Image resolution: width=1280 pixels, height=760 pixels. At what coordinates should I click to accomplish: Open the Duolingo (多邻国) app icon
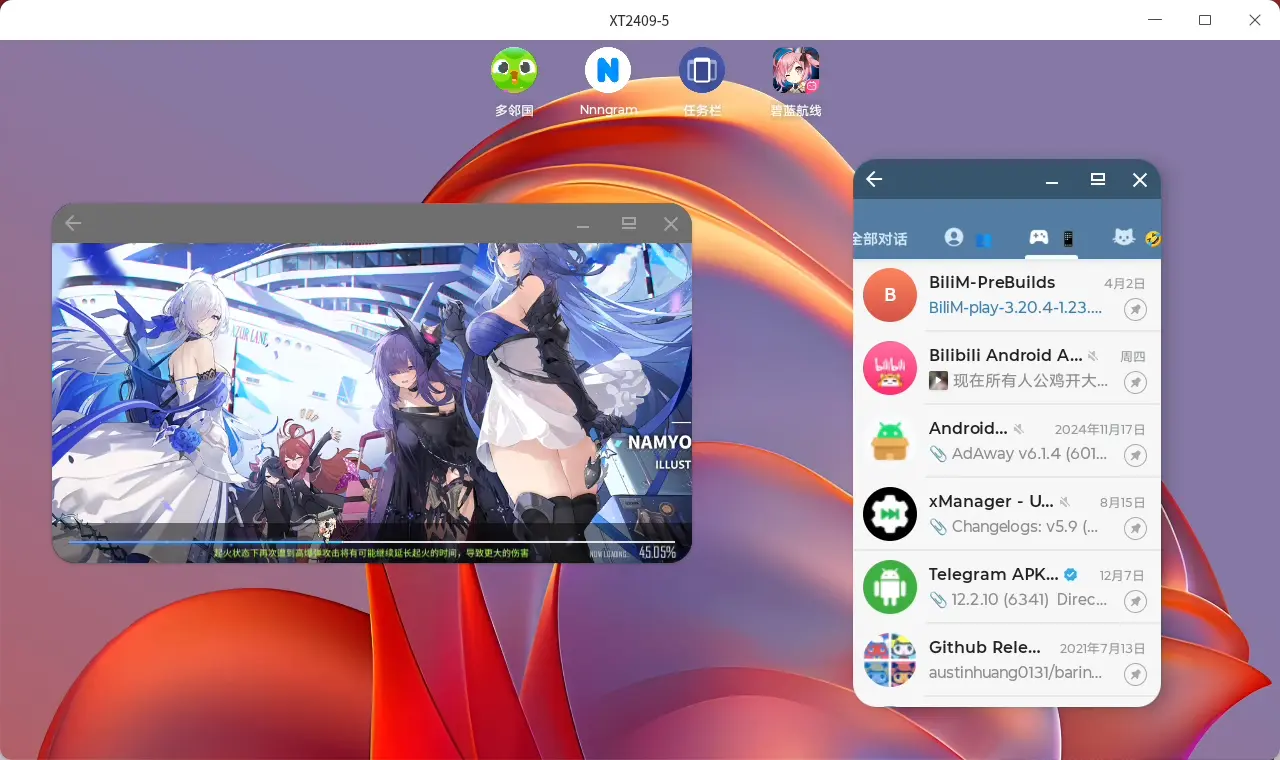514,71
